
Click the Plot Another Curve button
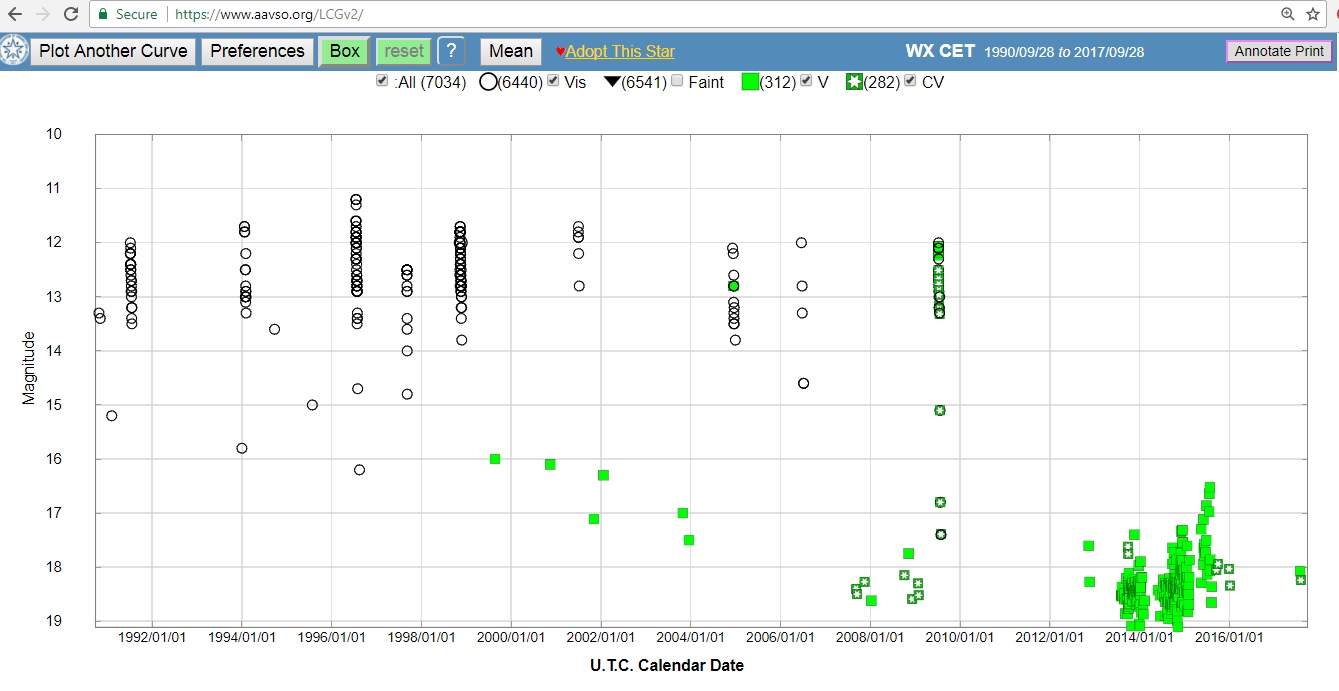113,51
